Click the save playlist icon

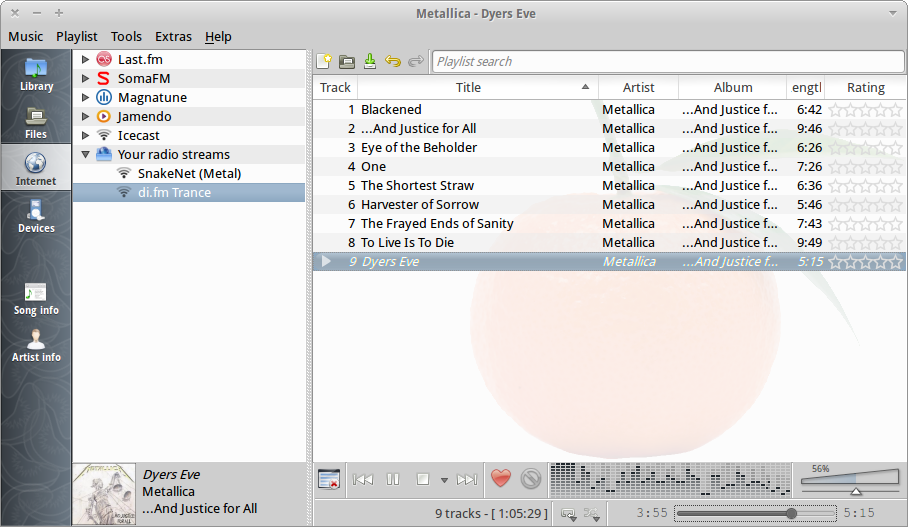pos(370,61)
